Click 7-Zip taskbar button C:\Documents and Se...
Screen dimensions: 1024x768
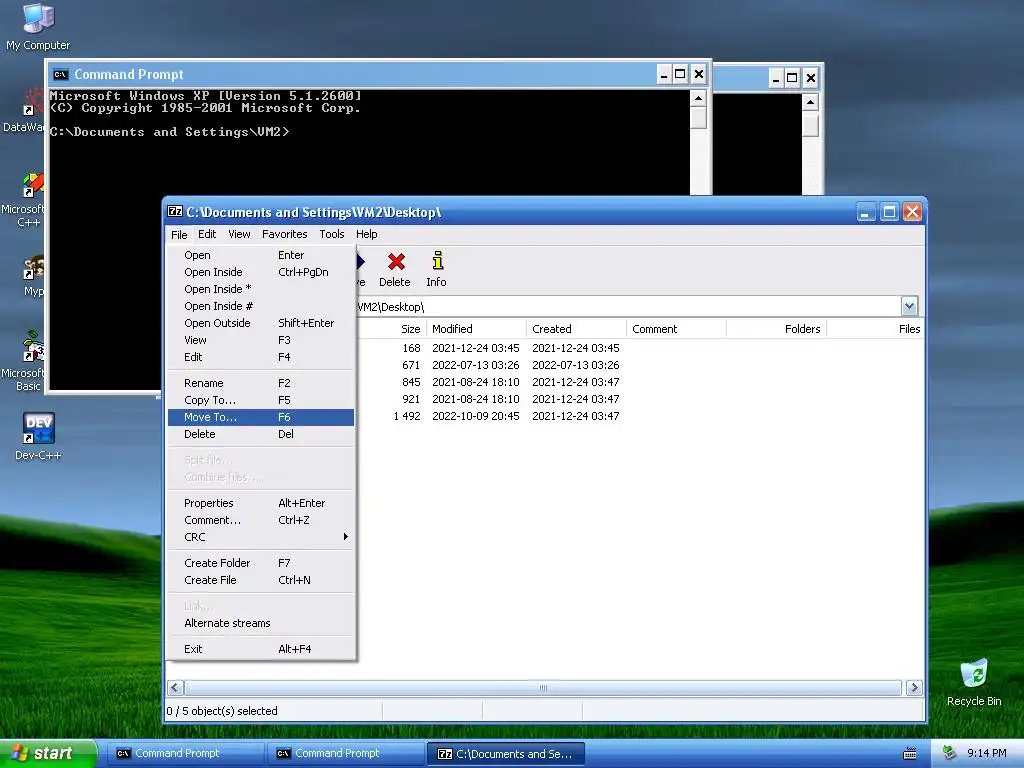coord(505,754)
